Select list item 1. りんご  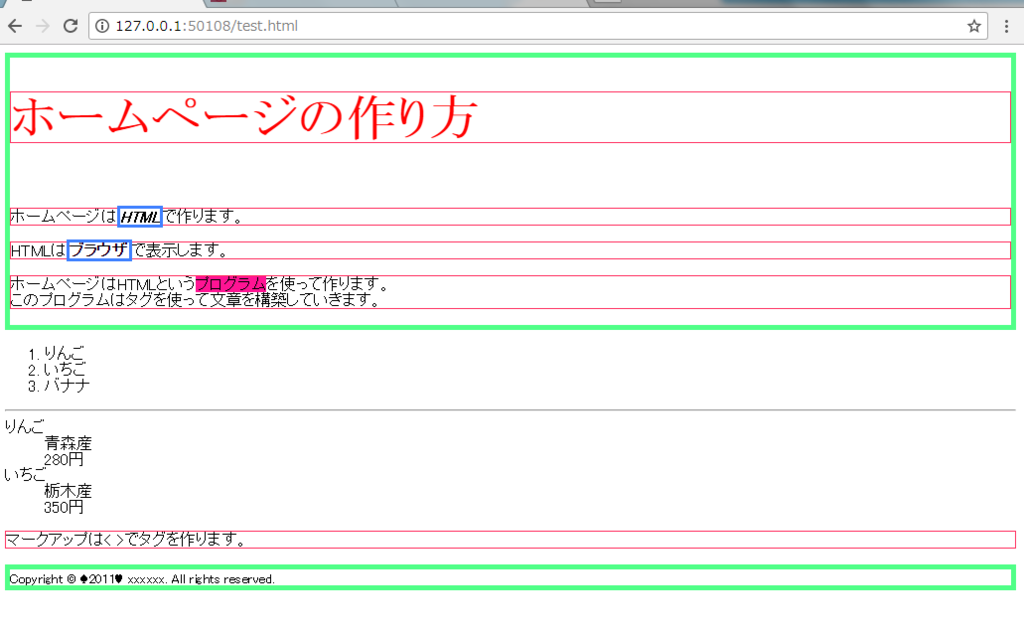(x=57, y=353)
